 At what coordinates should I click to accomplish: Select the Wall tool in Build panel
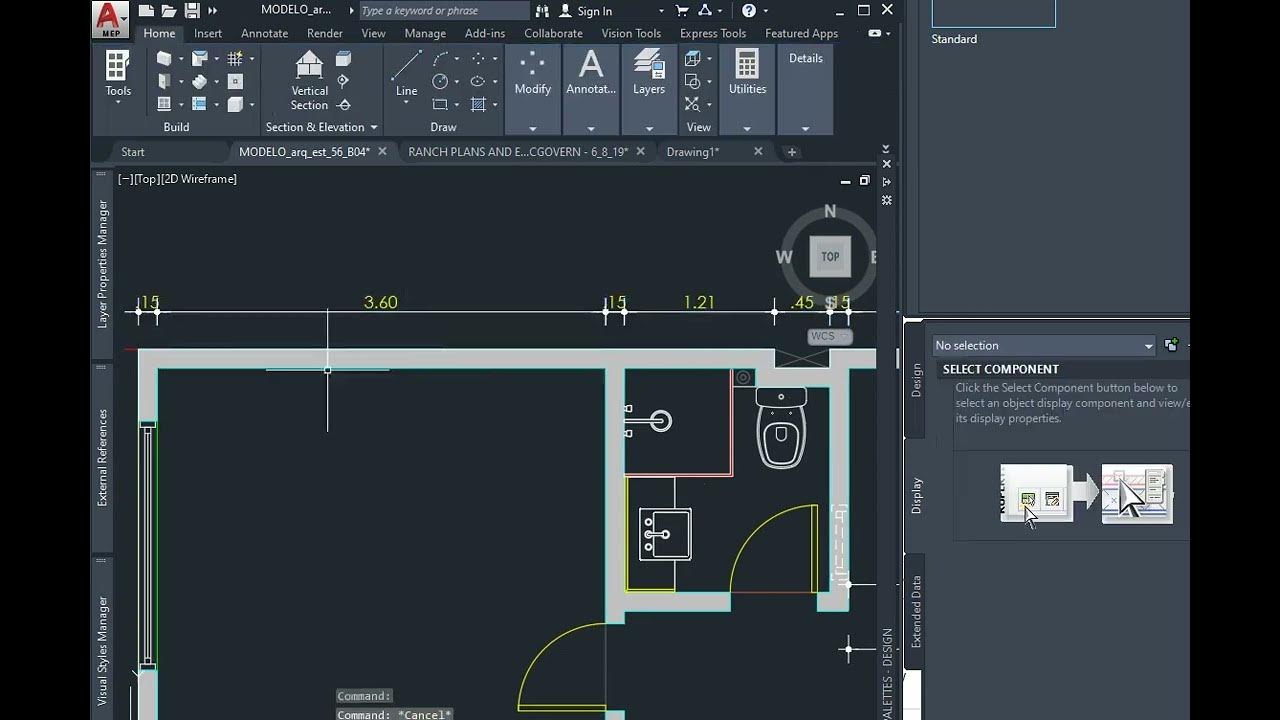click(x=164, y=59)
